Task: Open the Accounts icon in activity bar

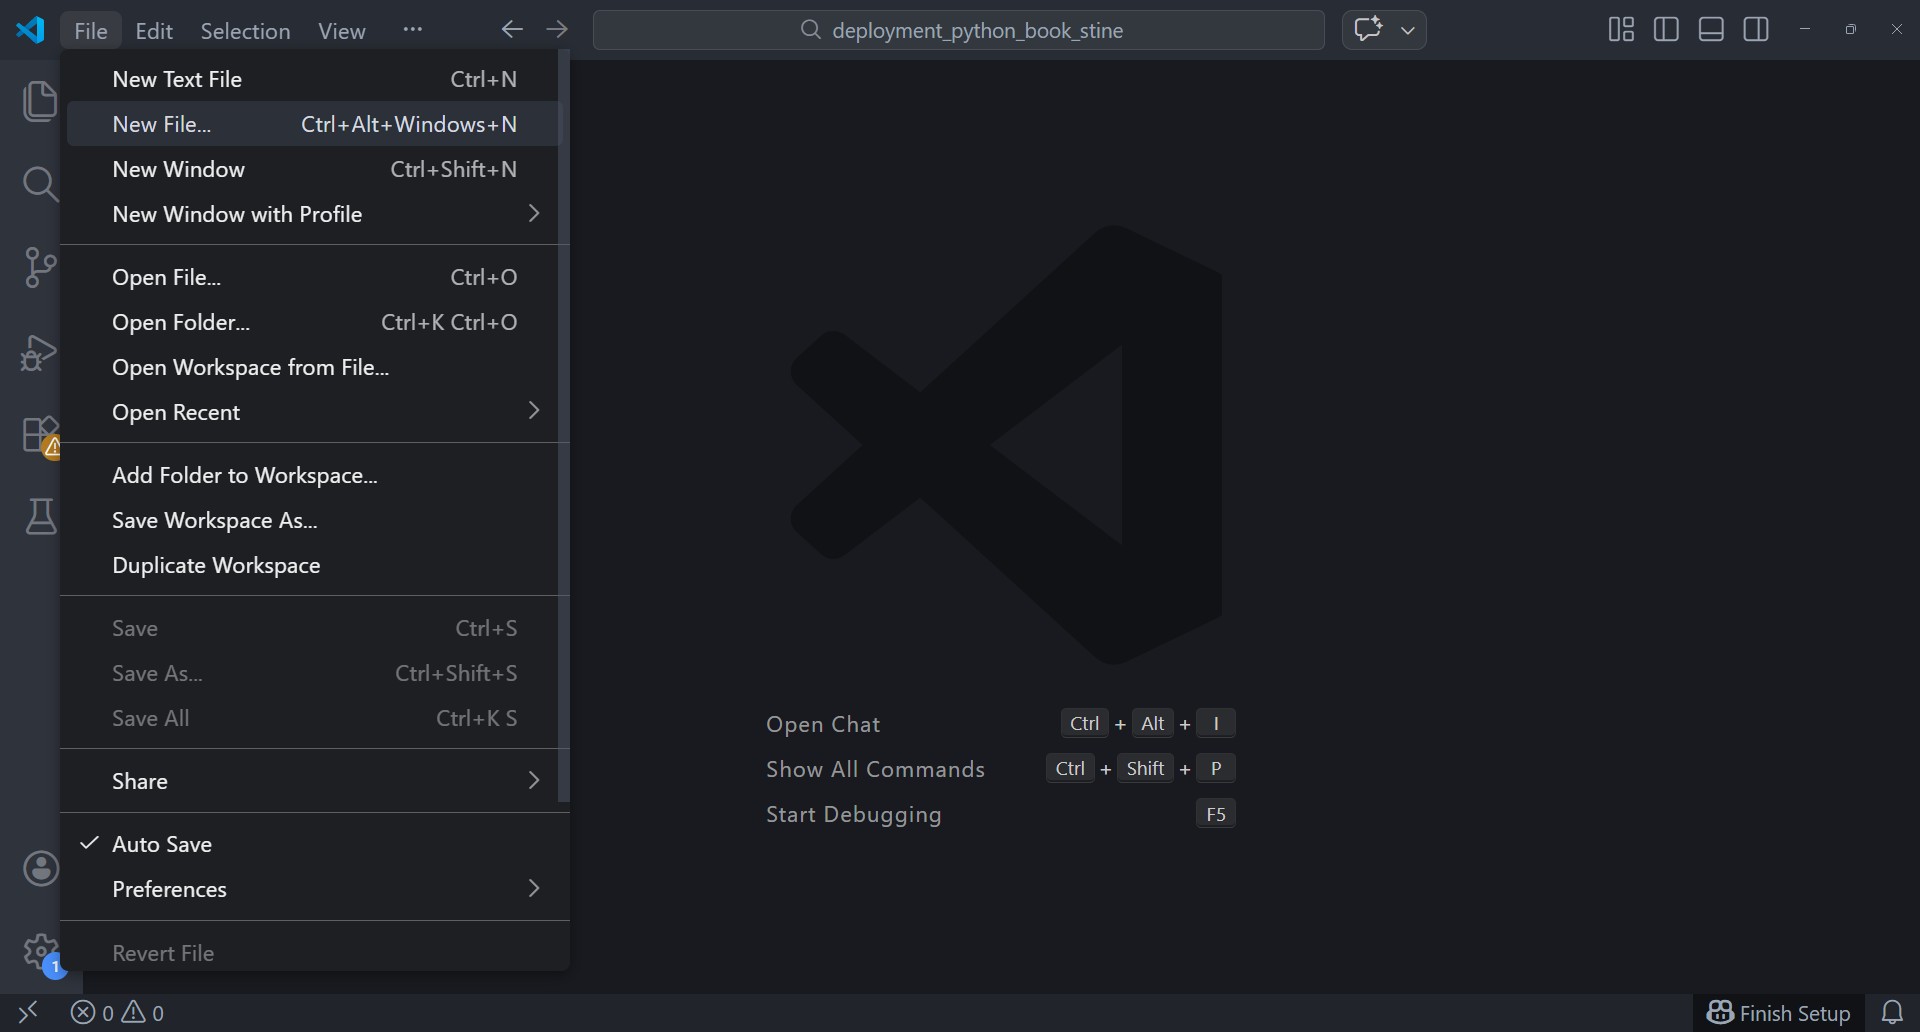Action: tap(40, 868)
